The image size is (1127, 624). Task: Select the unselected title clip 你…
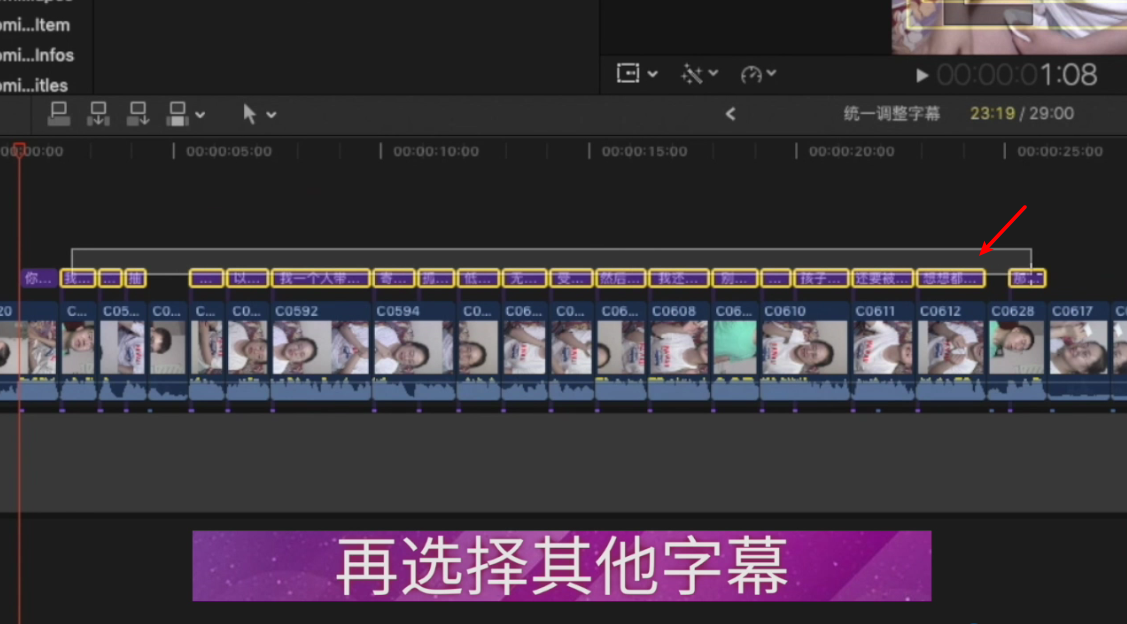click(x=40, y=278)
